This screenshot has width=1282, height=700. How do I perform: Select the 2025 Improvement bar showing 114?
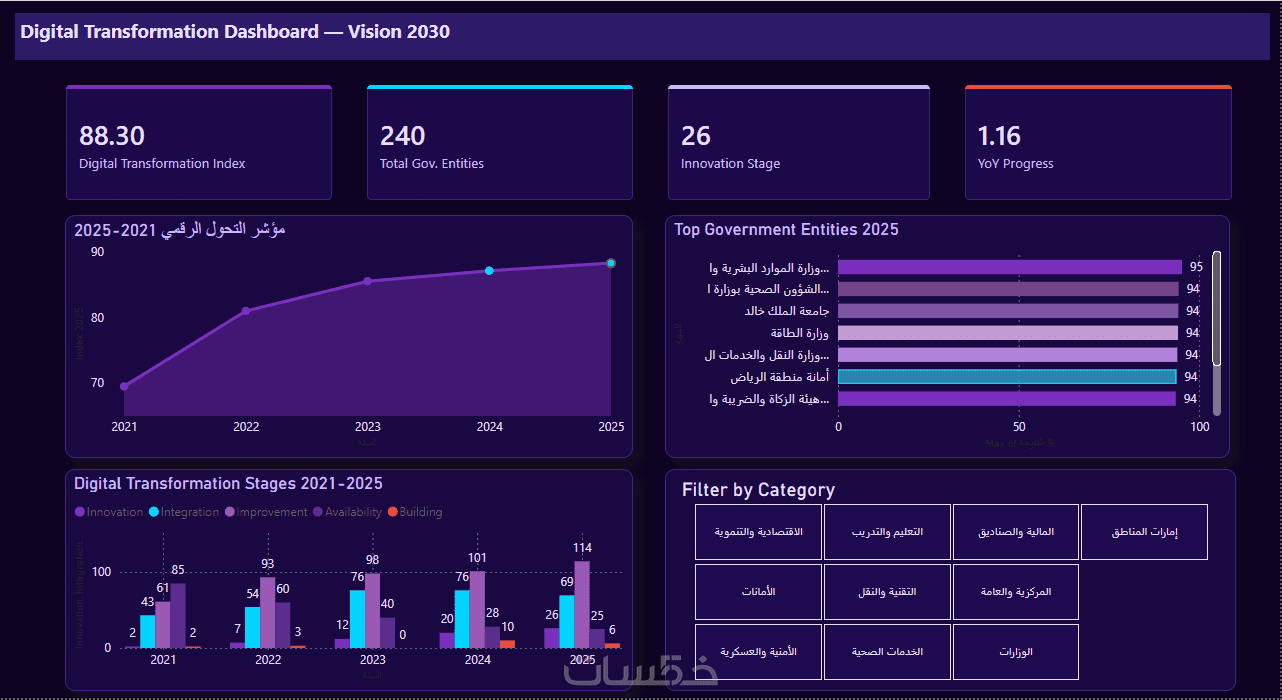click(582, 604)
